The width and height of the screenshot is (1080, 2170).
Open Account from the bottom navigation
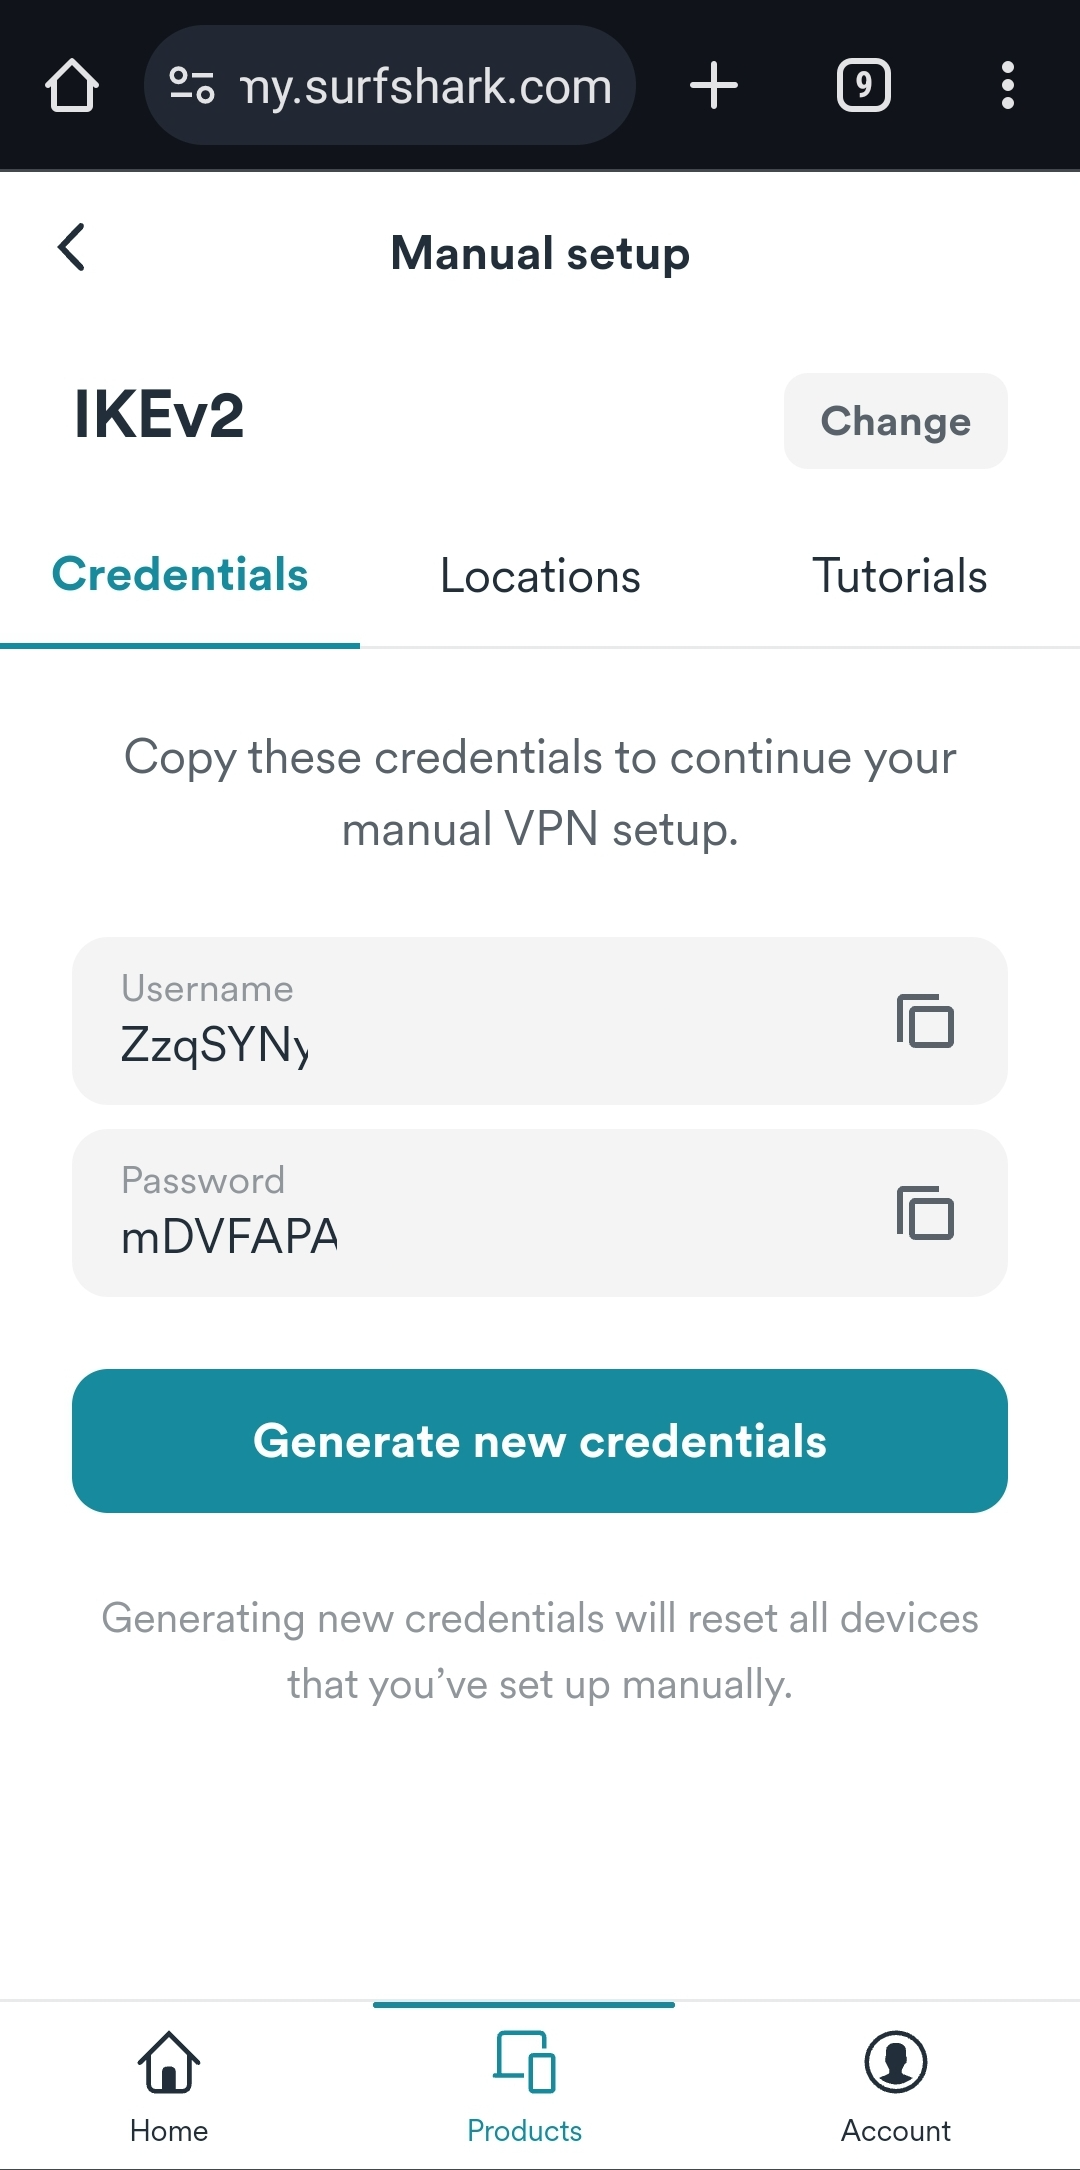pos(895,2085)
